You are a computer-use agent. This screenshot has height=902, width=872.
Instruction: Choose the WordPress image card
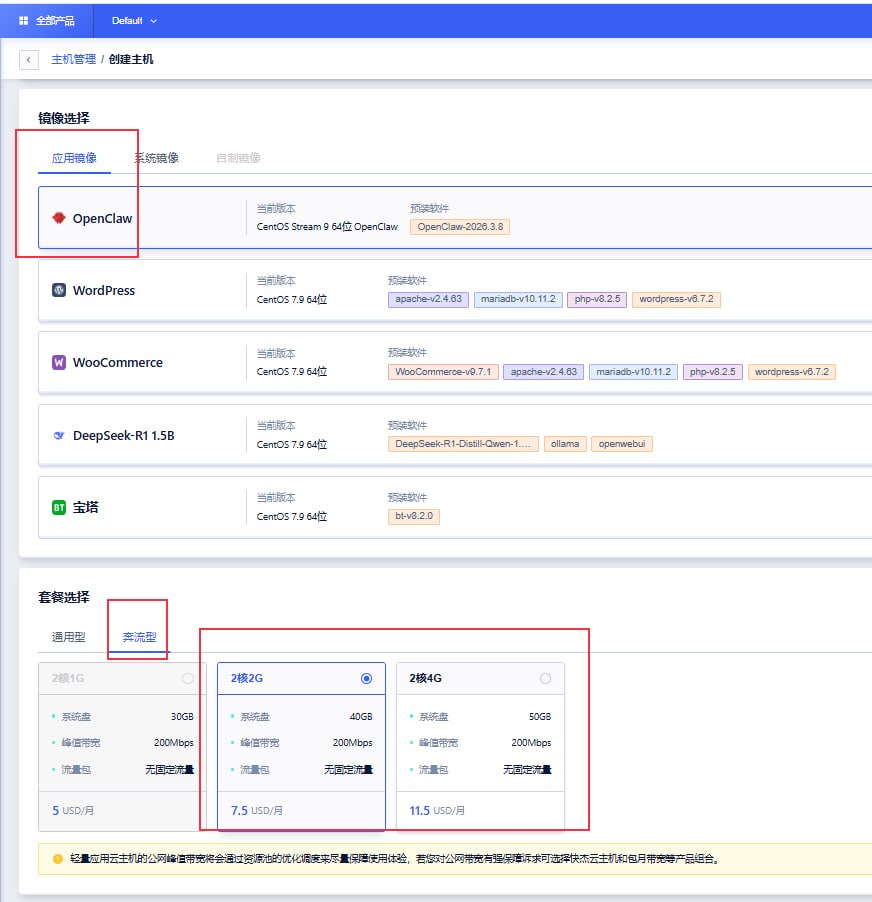[455, 290]
